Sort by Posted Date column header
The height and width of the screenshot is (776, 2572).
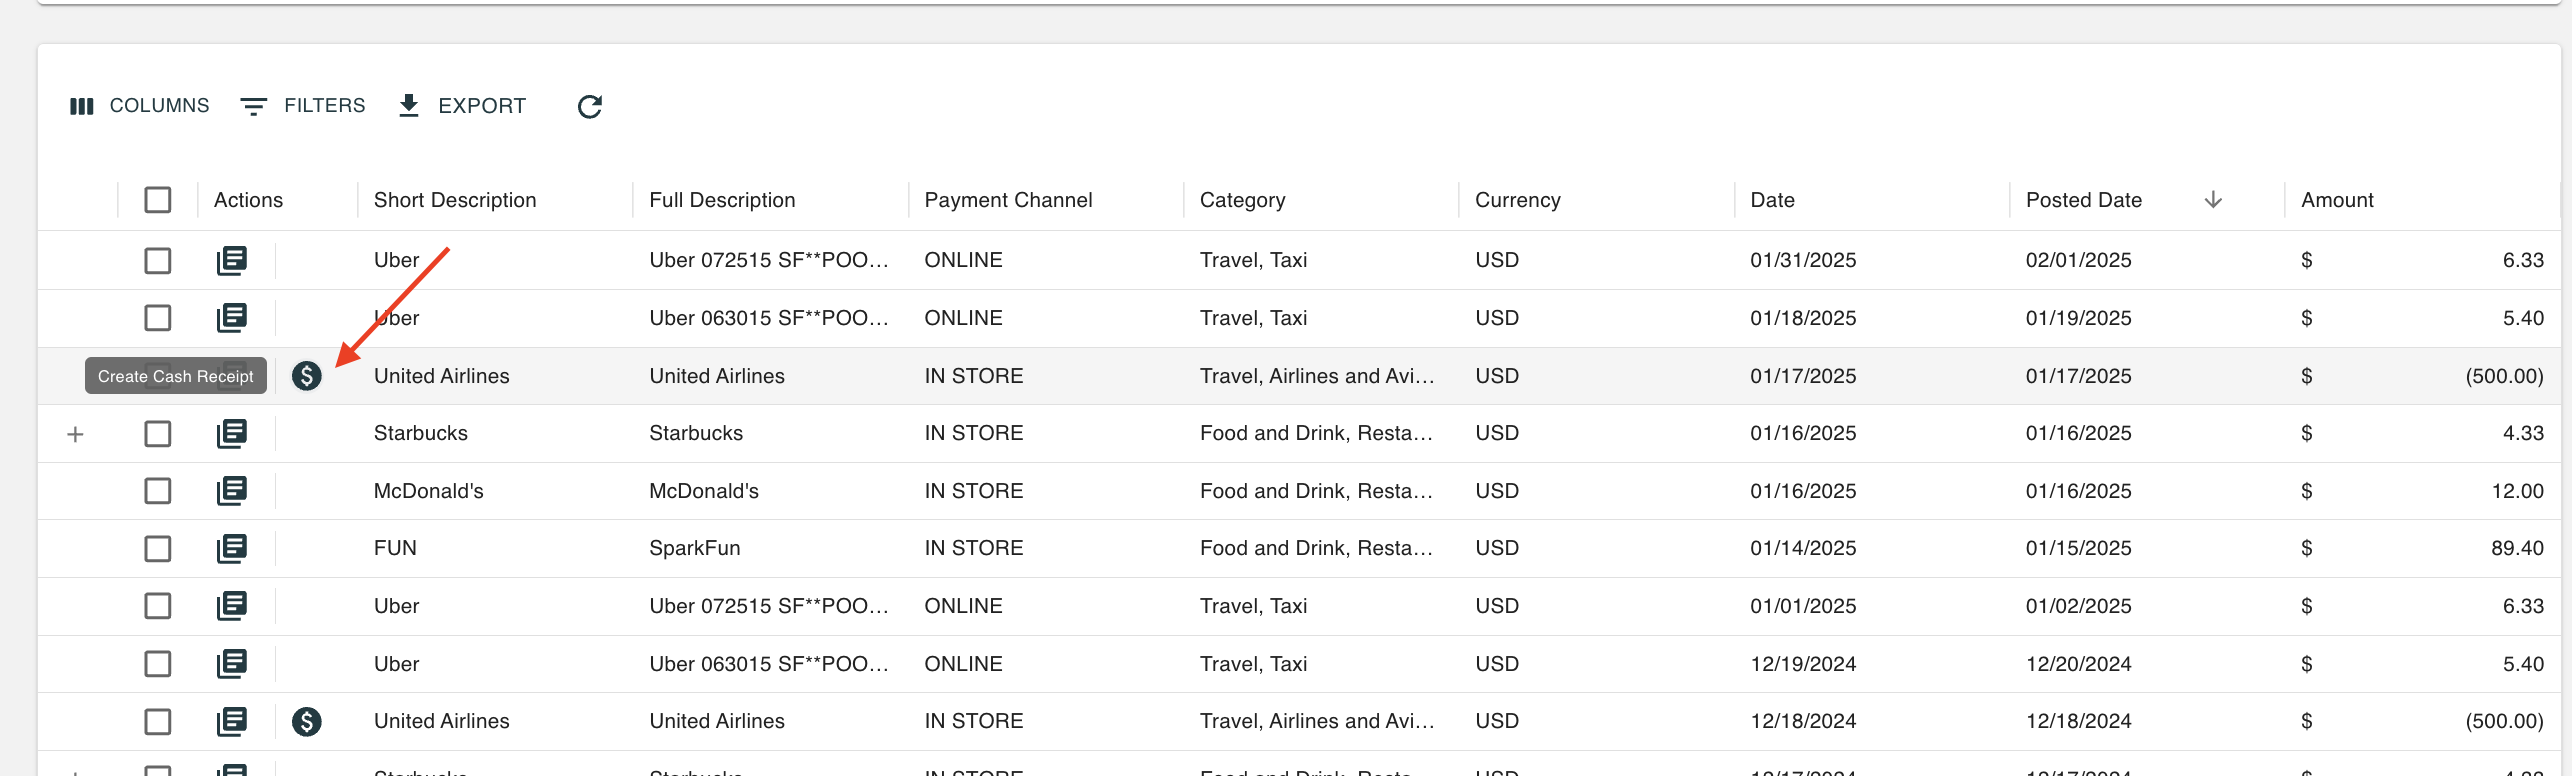coord(2083,200)
